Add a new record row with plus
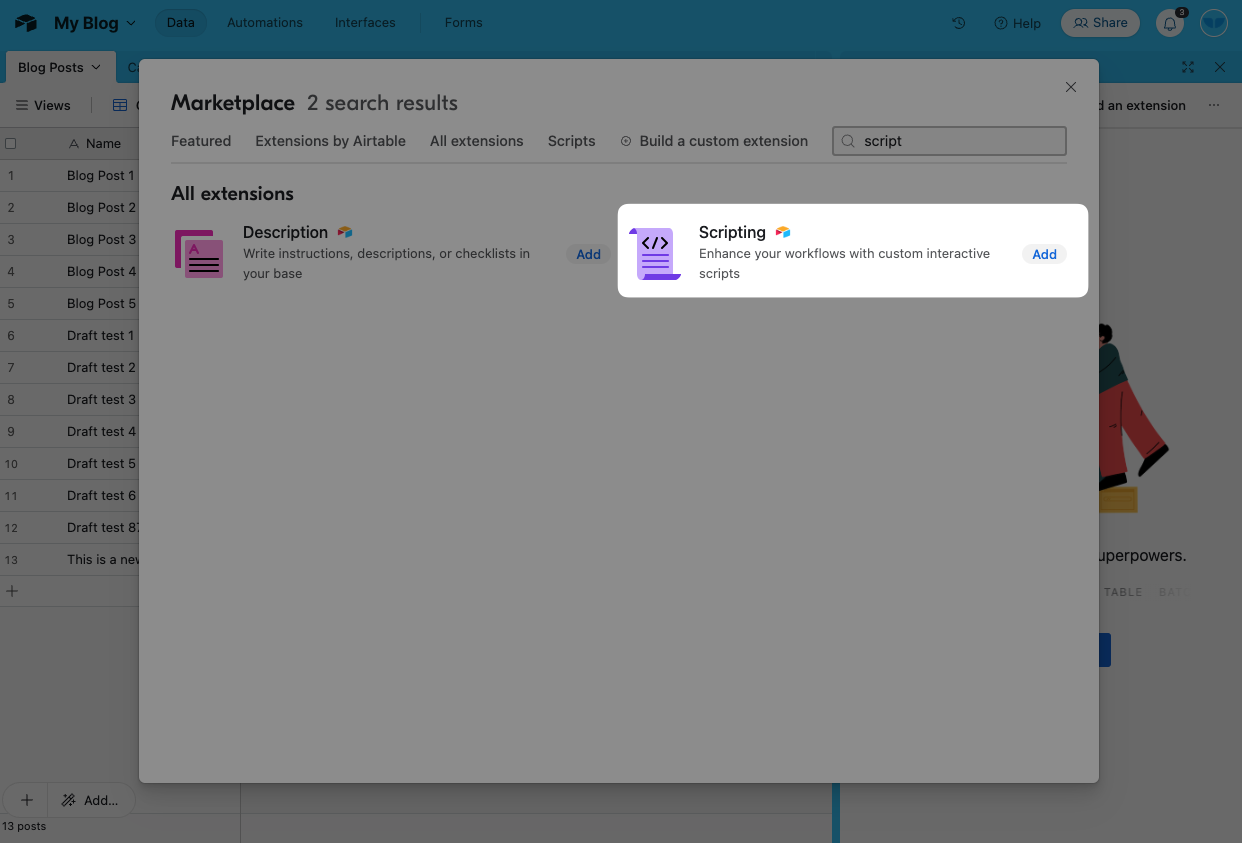 coord(12,591)
